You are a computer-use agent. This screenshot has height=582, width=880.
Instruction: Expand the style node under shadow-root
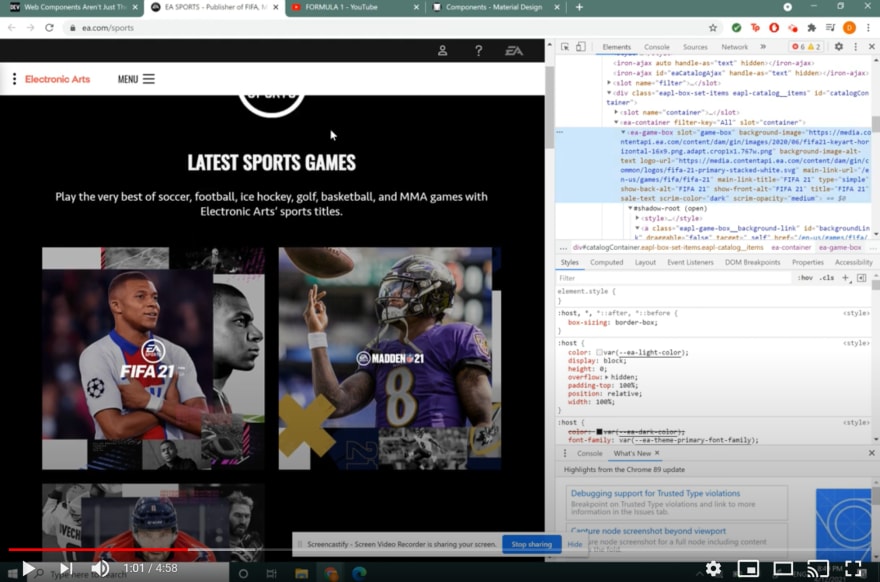point(637,218)
